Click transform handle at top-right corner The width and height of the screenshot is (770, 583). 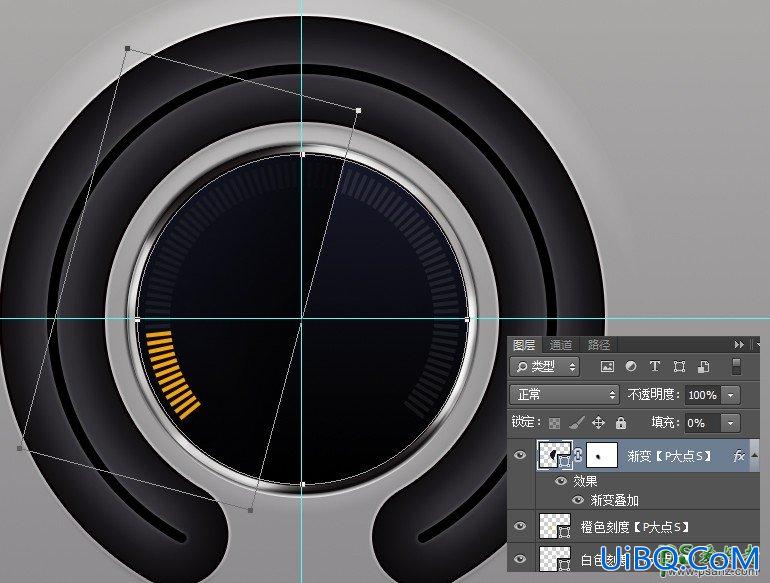pyautogui.click(x=358, y=111)
